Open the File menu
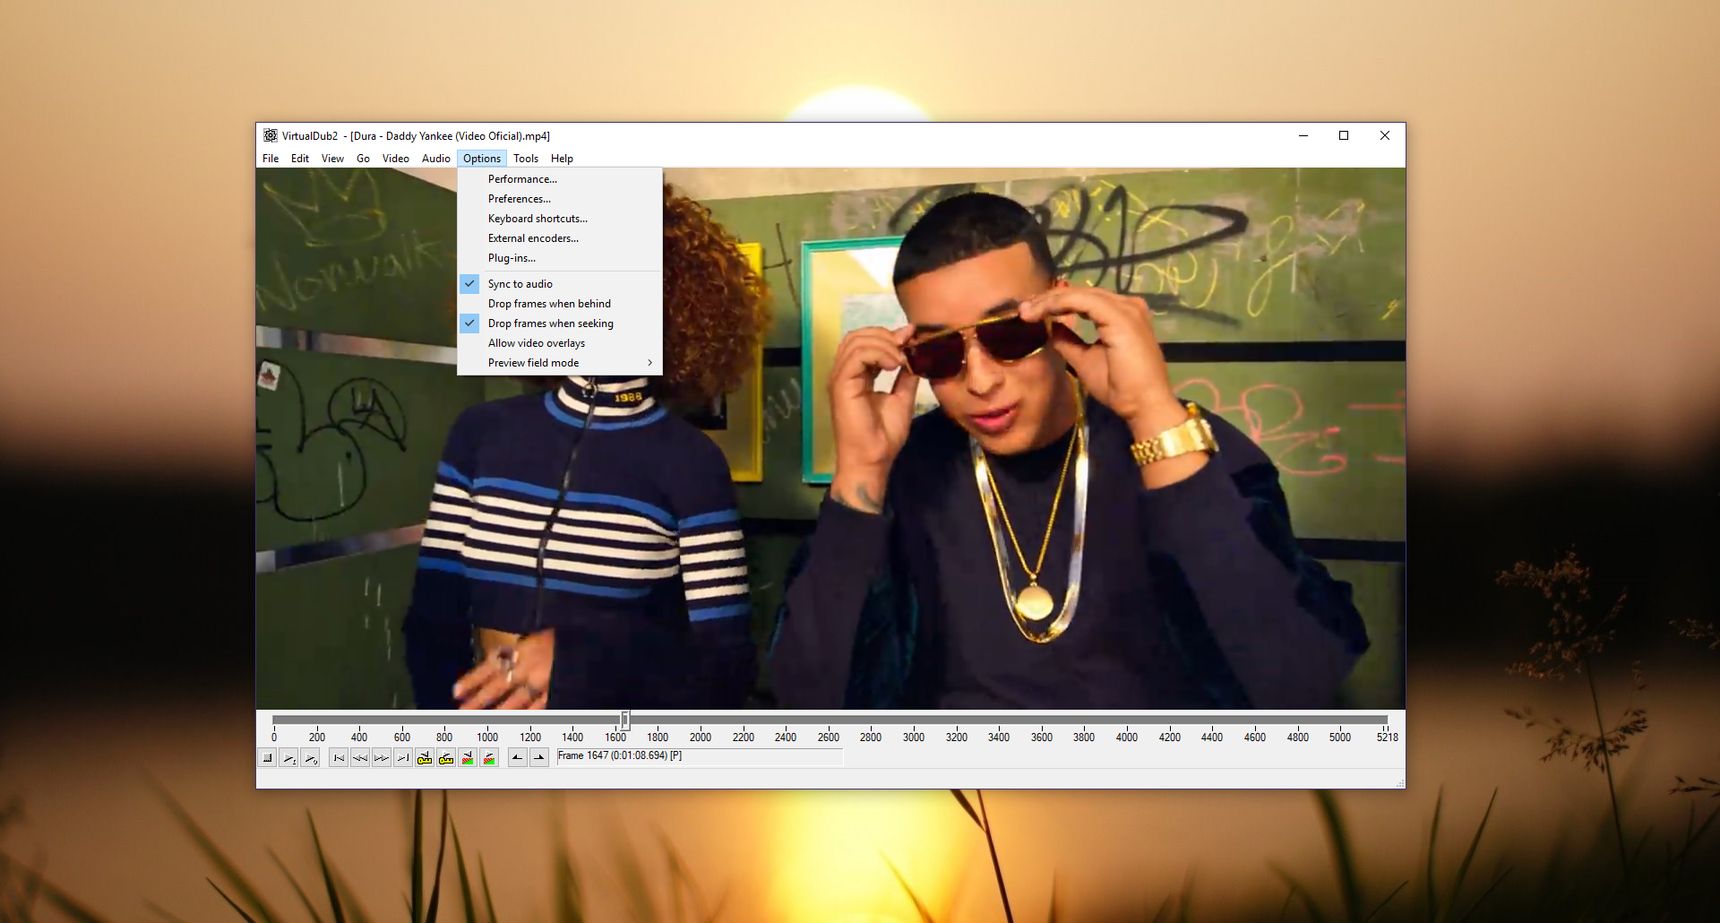This screenshot has width=1720, height=923. tap(271, 159)
